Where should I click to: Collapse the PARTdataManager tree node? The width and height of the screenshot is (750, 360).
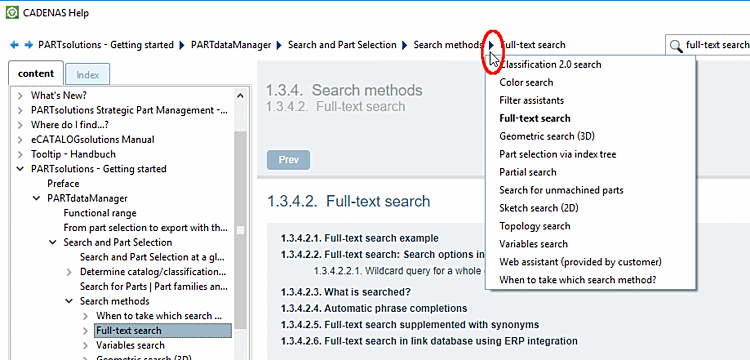[x=36, y=198]
